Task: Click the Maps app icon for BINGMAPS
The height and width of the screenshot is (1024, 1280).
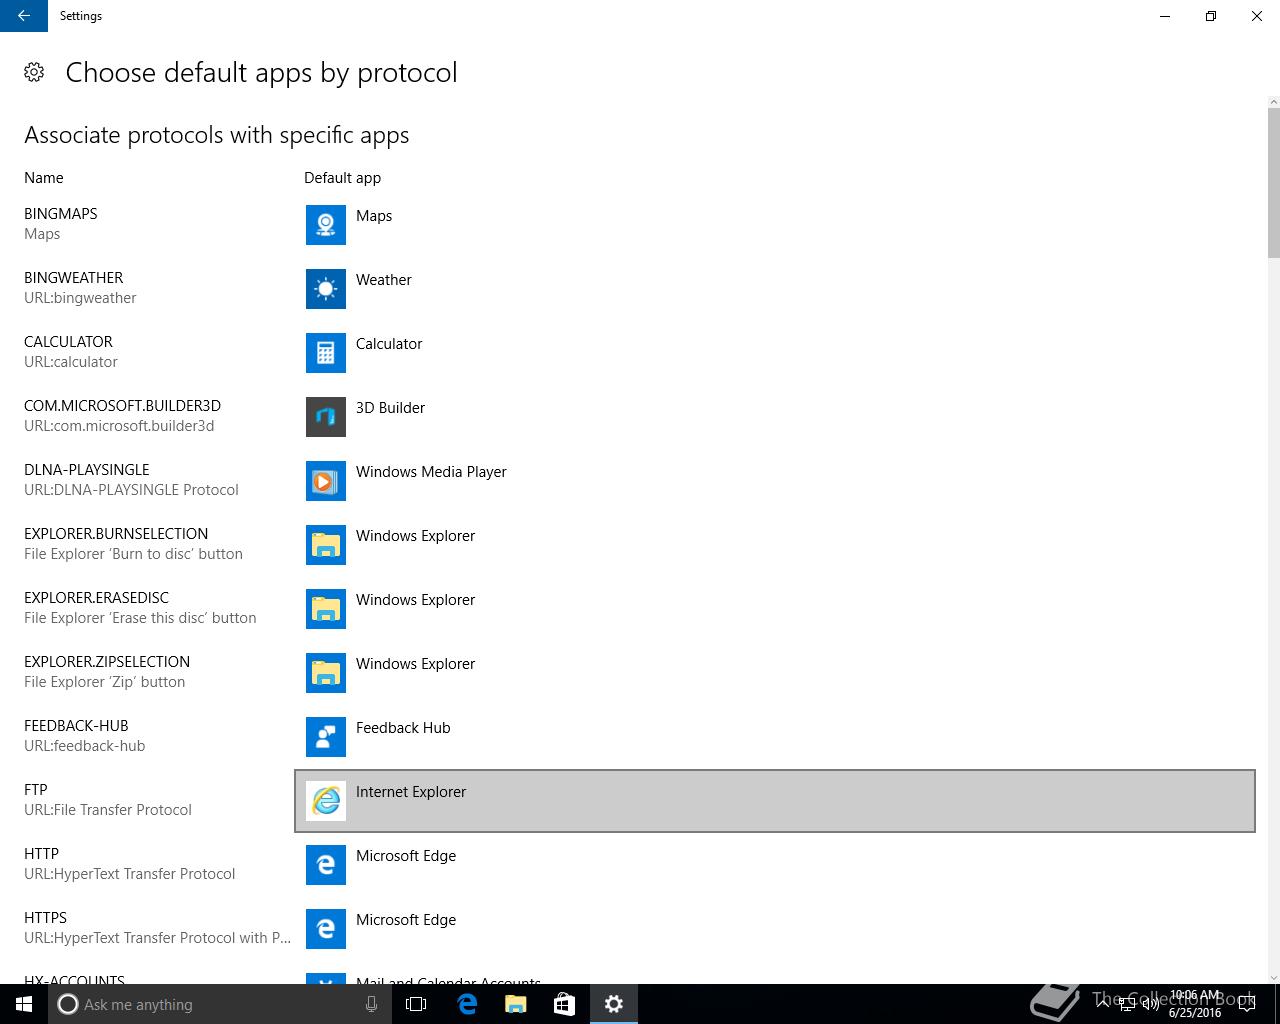Action: 326,225
